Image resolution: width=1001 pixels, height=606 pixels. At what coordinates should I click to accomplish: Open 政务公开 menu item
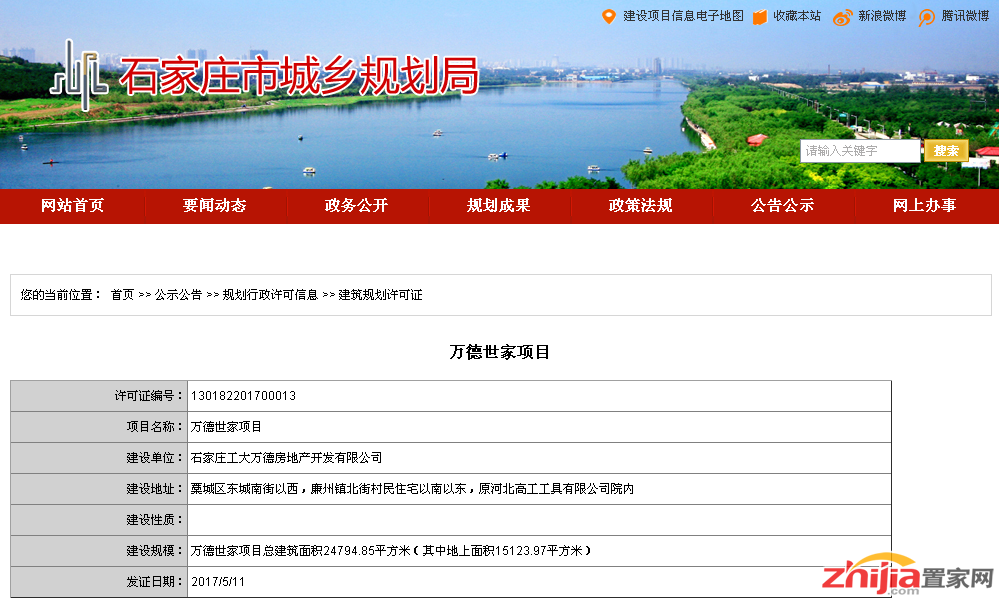point(356,206)
